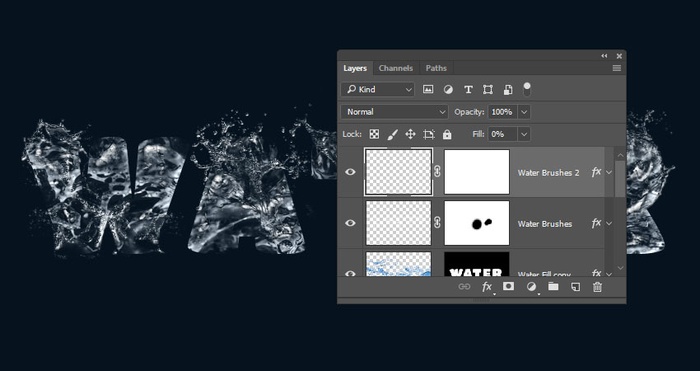Open the Opacity value dropdown arrow

coord(524,112)
